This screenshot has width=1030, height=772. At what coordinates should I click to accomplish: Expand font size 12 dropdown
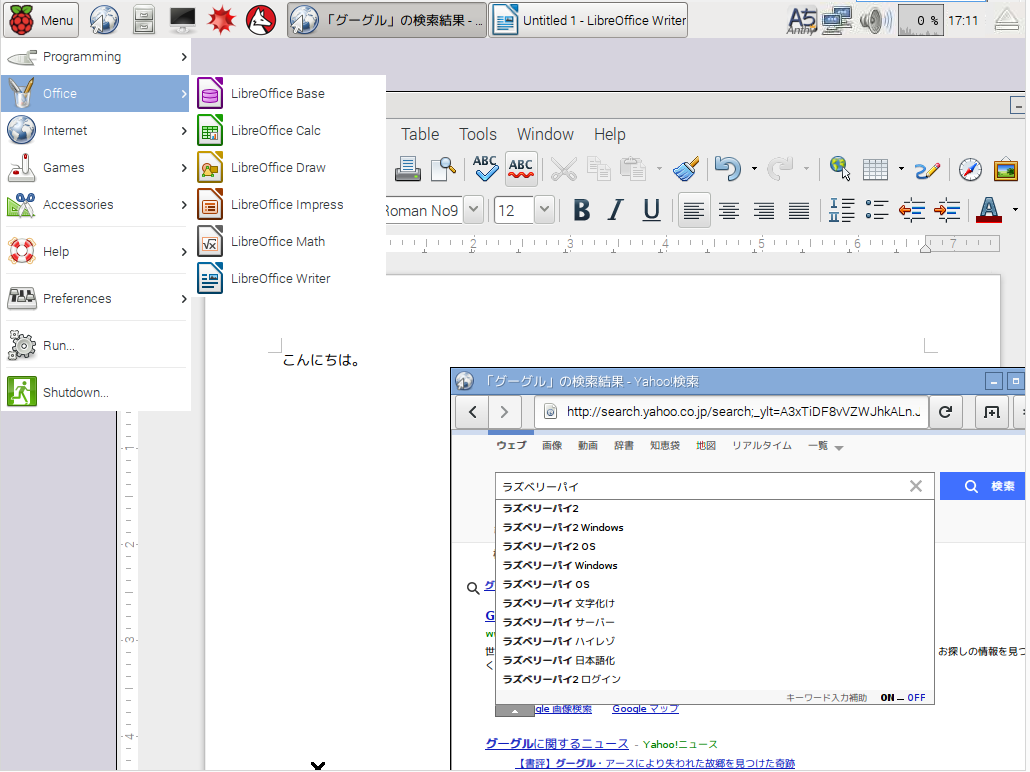pyautogui.click(x=544, y=210)
